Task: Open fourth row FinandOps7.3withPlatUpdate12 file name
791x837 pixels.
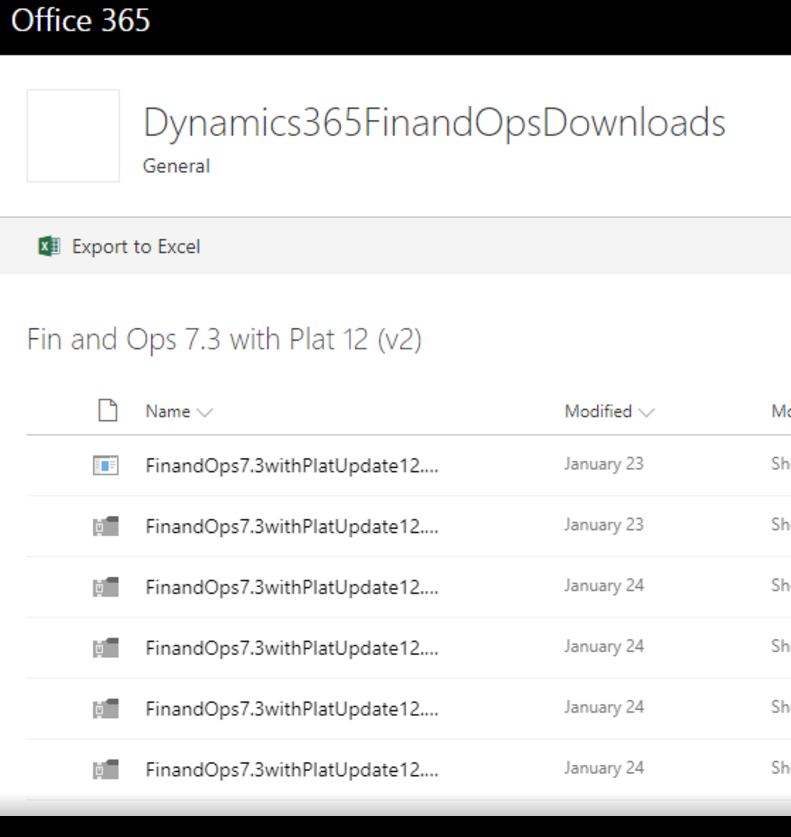Action: coord(292,648)
